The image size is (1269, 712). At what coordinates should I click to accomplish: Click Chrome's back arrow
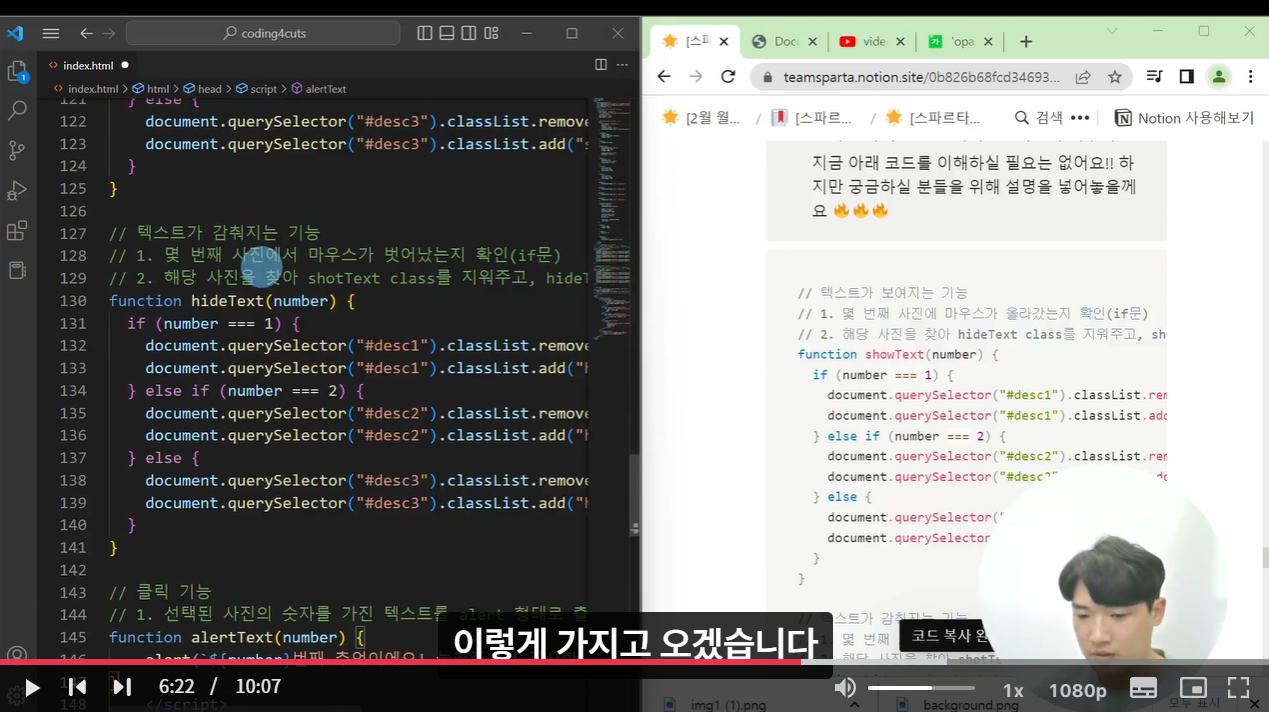pos(664,77)
